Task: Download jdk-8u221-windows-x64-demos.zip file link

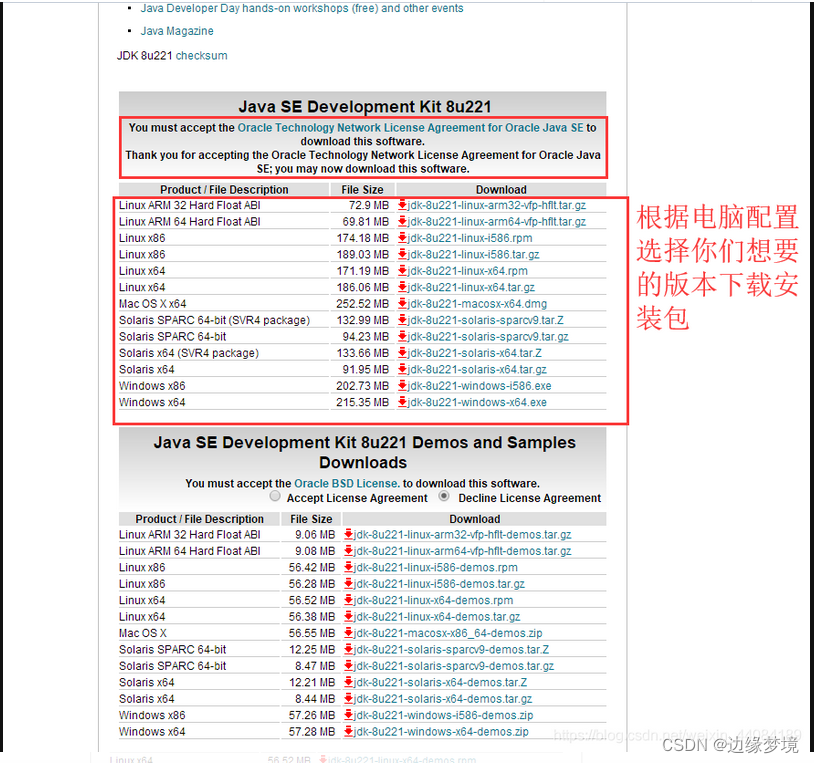Action: [x=441, y=732]
